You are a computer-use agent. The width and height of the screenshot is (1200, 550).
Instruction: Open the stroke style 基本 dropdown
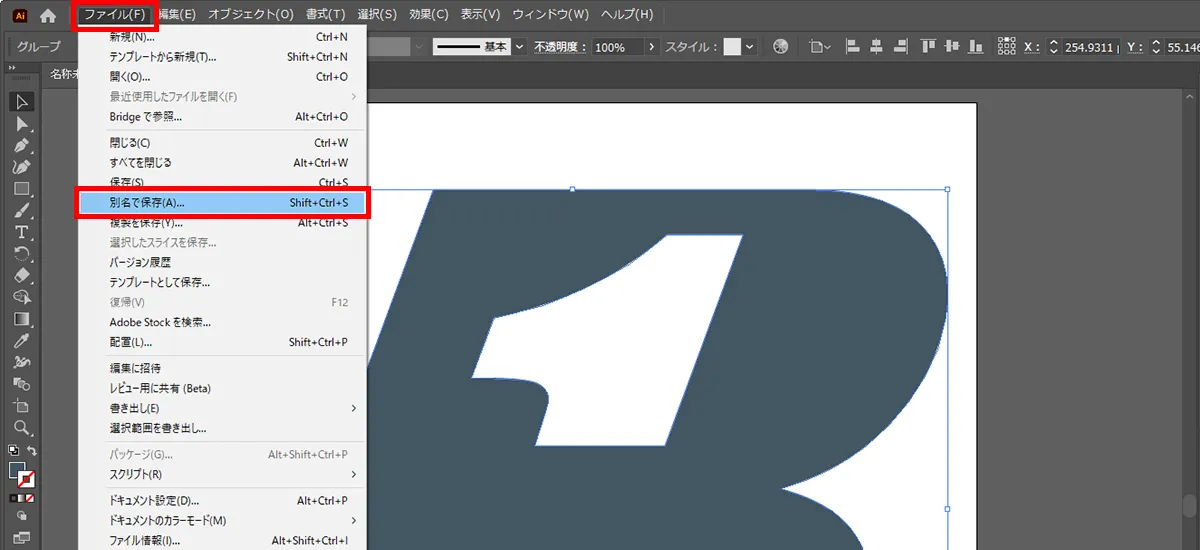point(519,47)
